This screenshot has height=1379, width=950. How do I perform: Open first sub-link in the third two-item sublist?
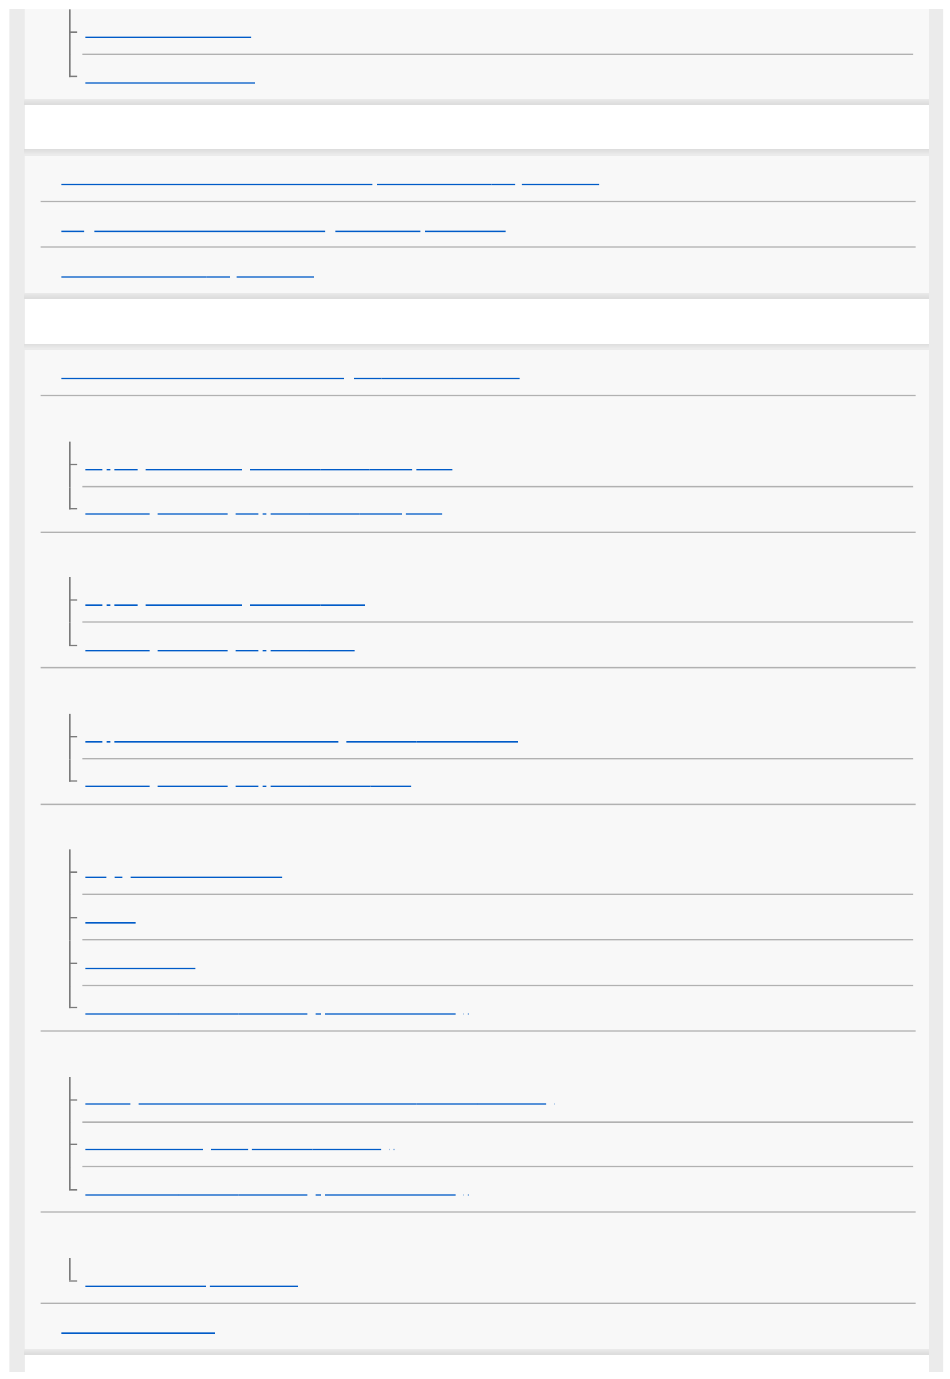coord(301,737)
